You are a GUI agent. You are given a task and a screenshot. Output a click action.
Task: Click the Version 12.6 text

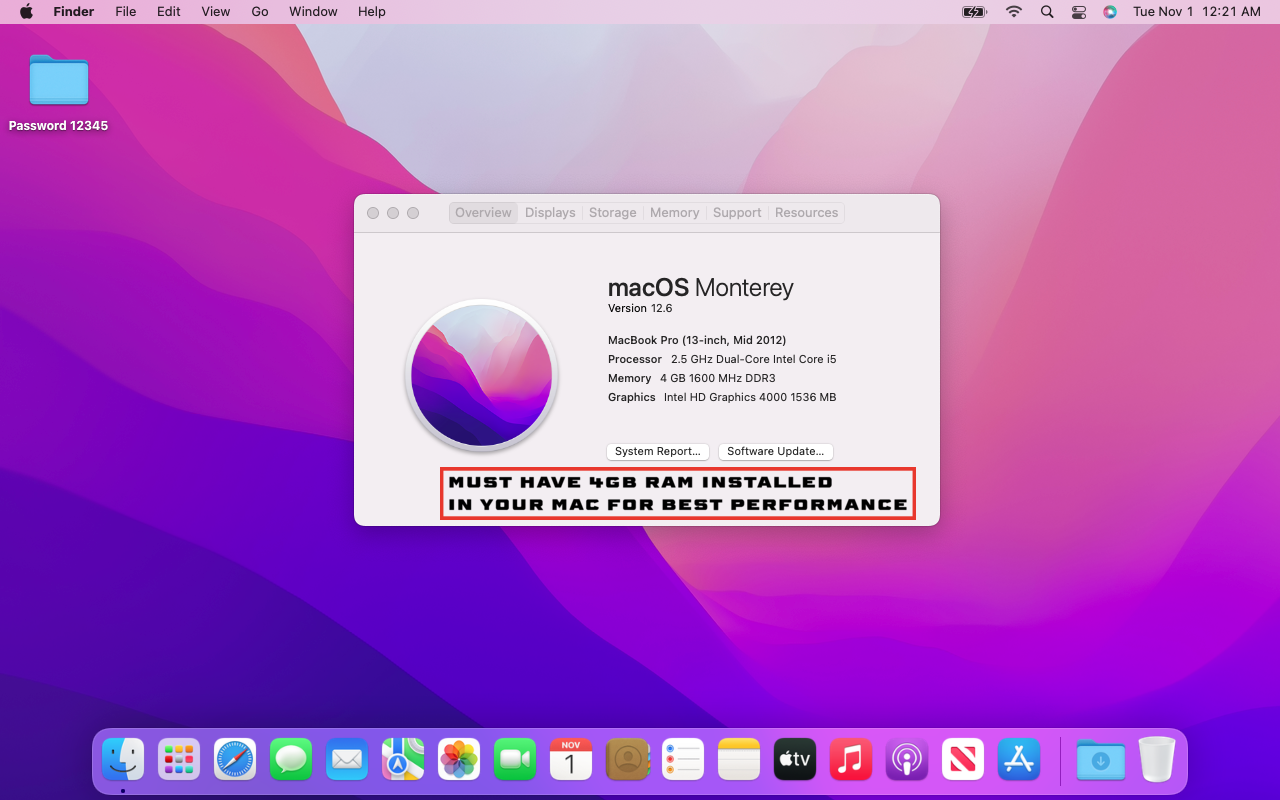pyautogui.click(x=640, y=308)
